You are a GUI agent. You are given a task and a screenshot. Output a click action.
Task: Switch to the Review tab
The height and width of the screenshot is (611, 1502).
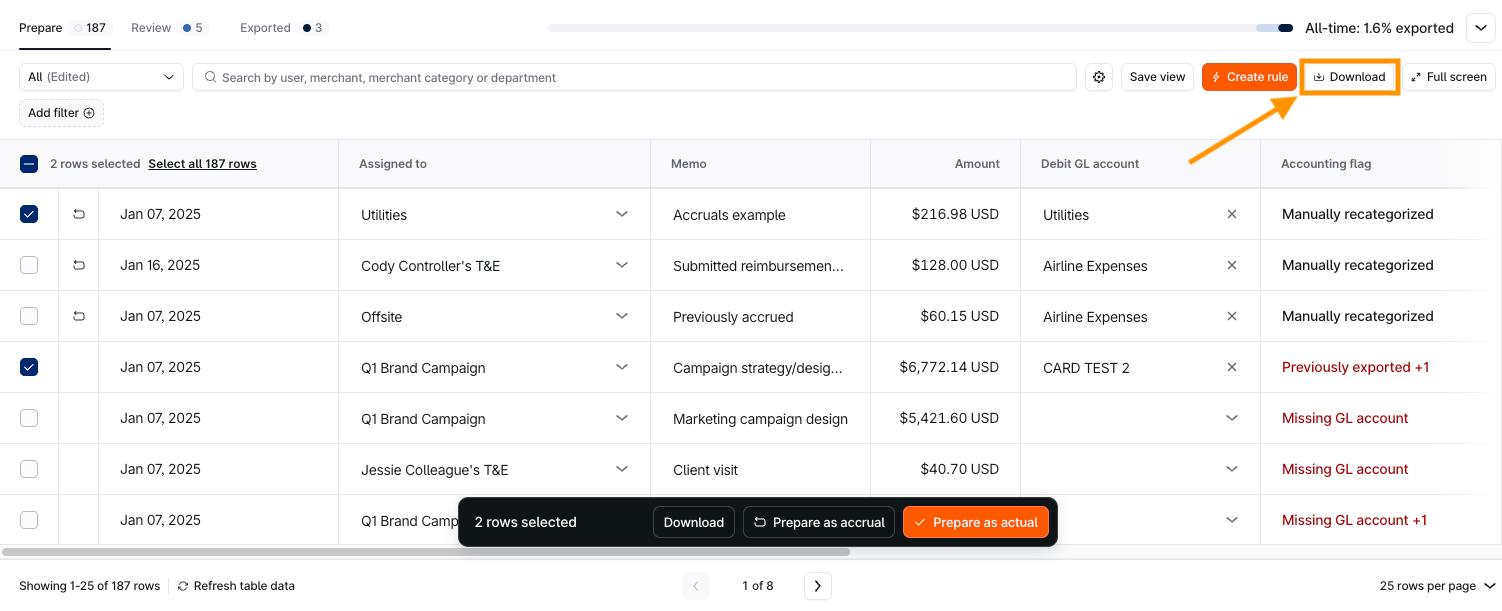152,28
